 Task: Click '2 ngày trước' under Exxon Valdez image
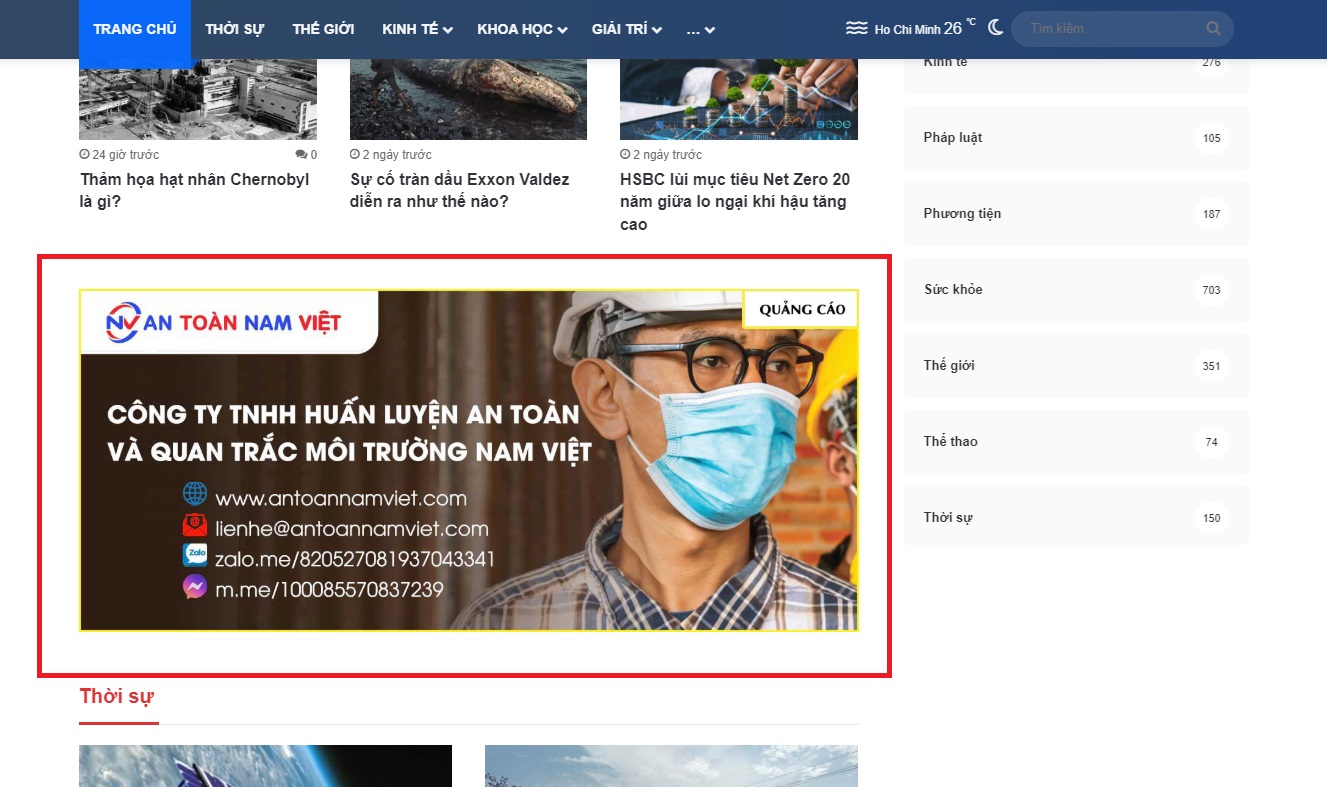(x=391, y=155)
